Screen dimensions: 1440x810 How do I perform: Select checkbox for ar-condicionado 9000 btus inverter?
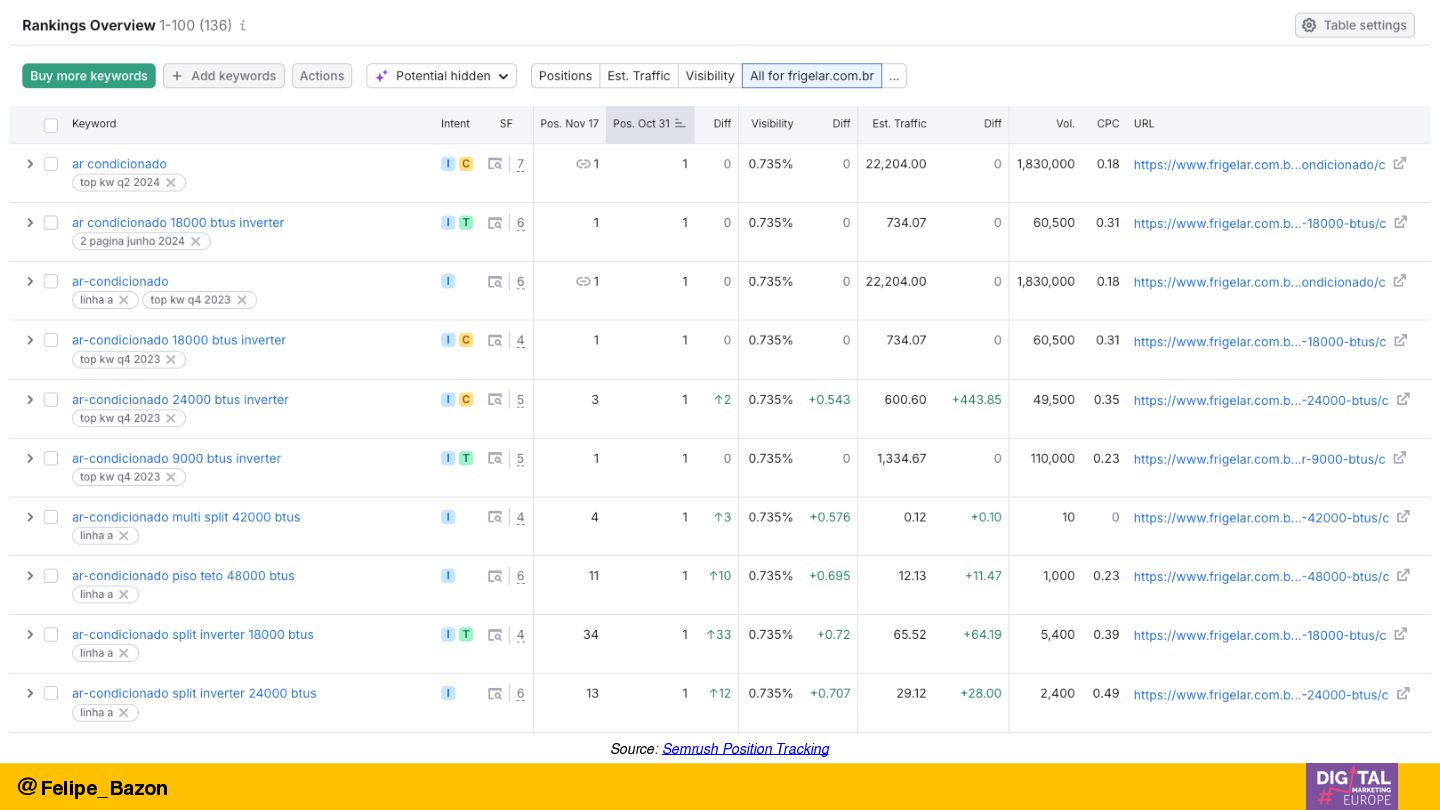(51, 458)
